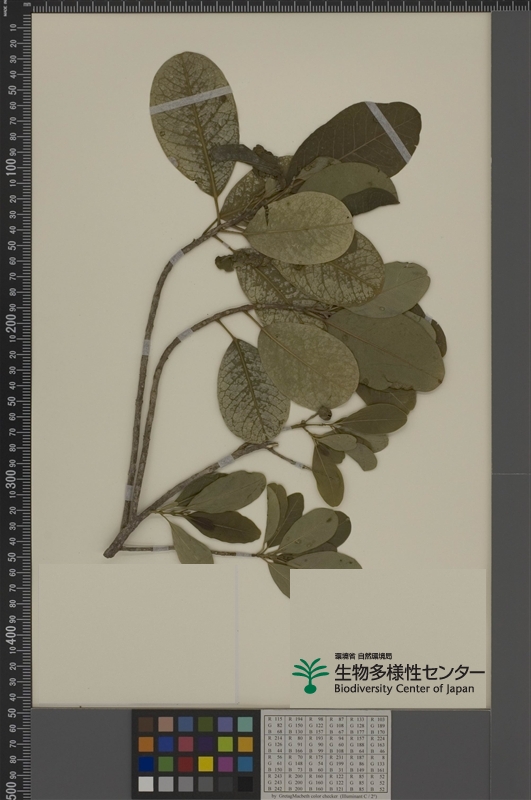Click the base of the main stem
The width and height of the screenshot is (531, 800).
pos(110,552)
